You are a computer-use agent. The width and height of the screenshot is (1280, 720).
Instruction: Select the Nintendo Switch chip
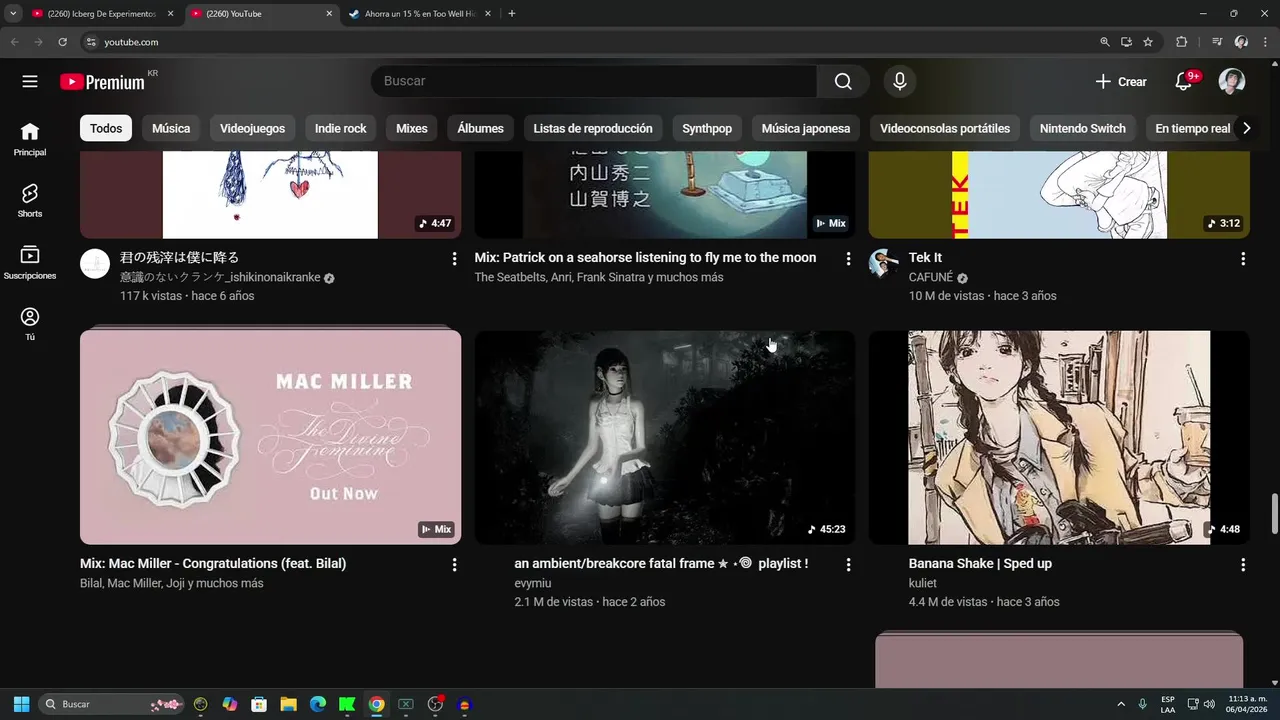click(x=1083, y=128)
